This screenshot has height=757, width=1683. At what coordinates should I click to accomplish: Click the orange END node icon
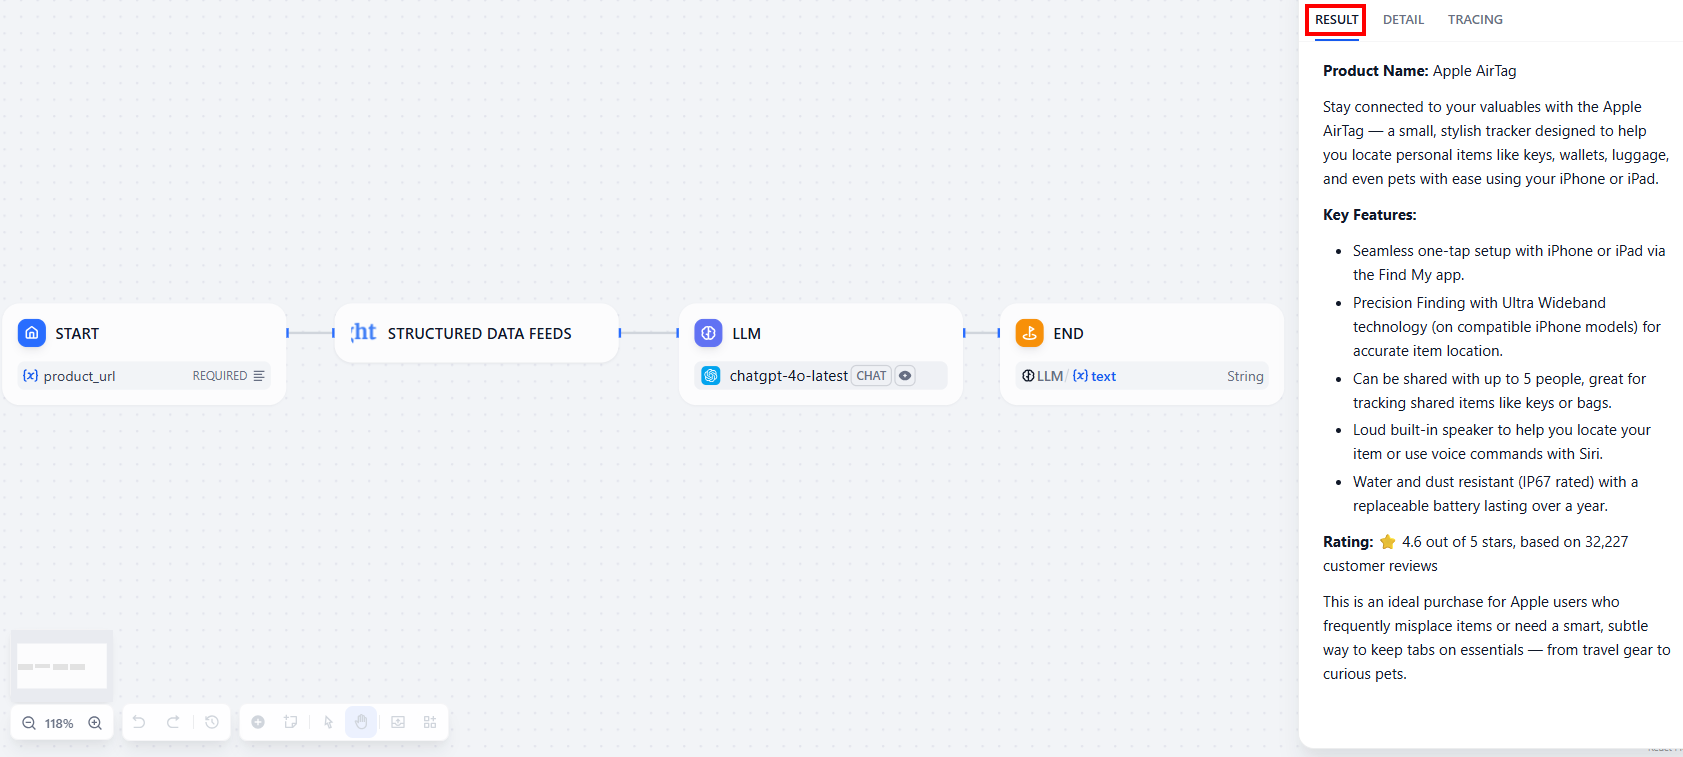1029,333
